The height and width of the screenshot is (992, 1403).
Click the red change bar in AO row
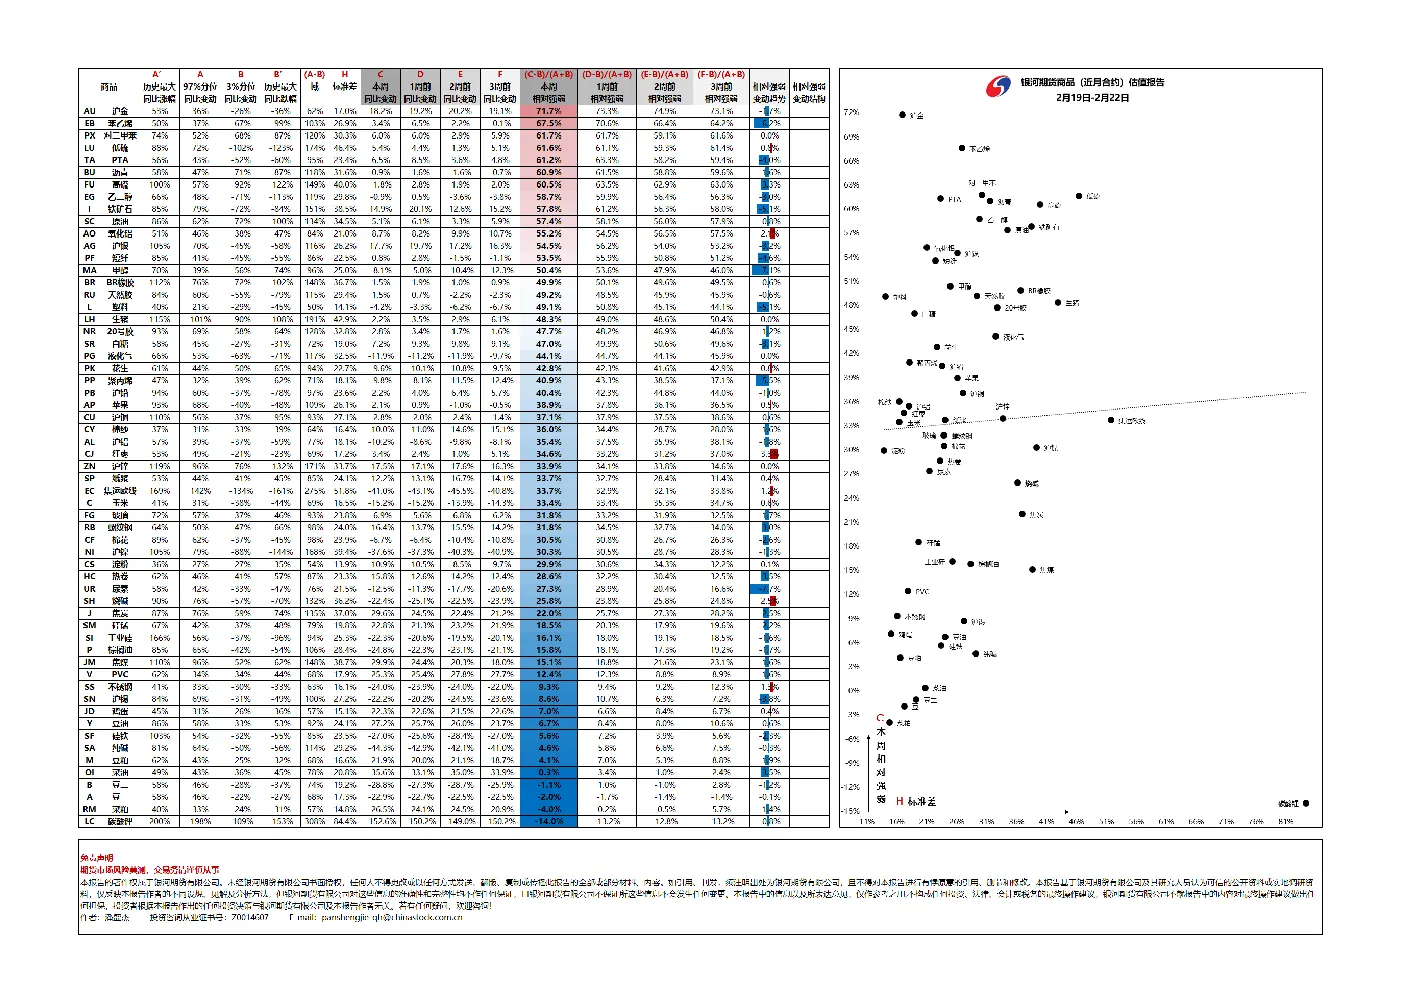click(773, 233)
